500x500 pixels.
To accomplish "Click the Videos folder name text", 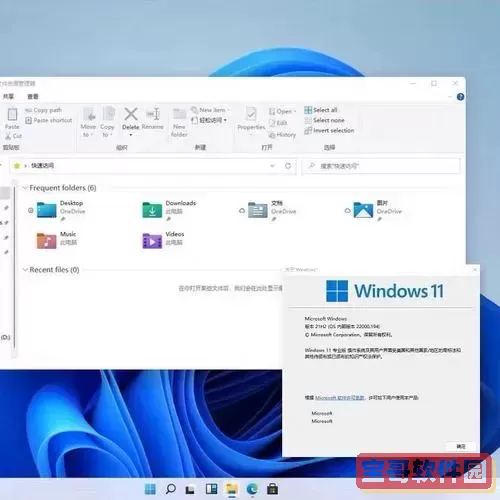I will (175, 234).
